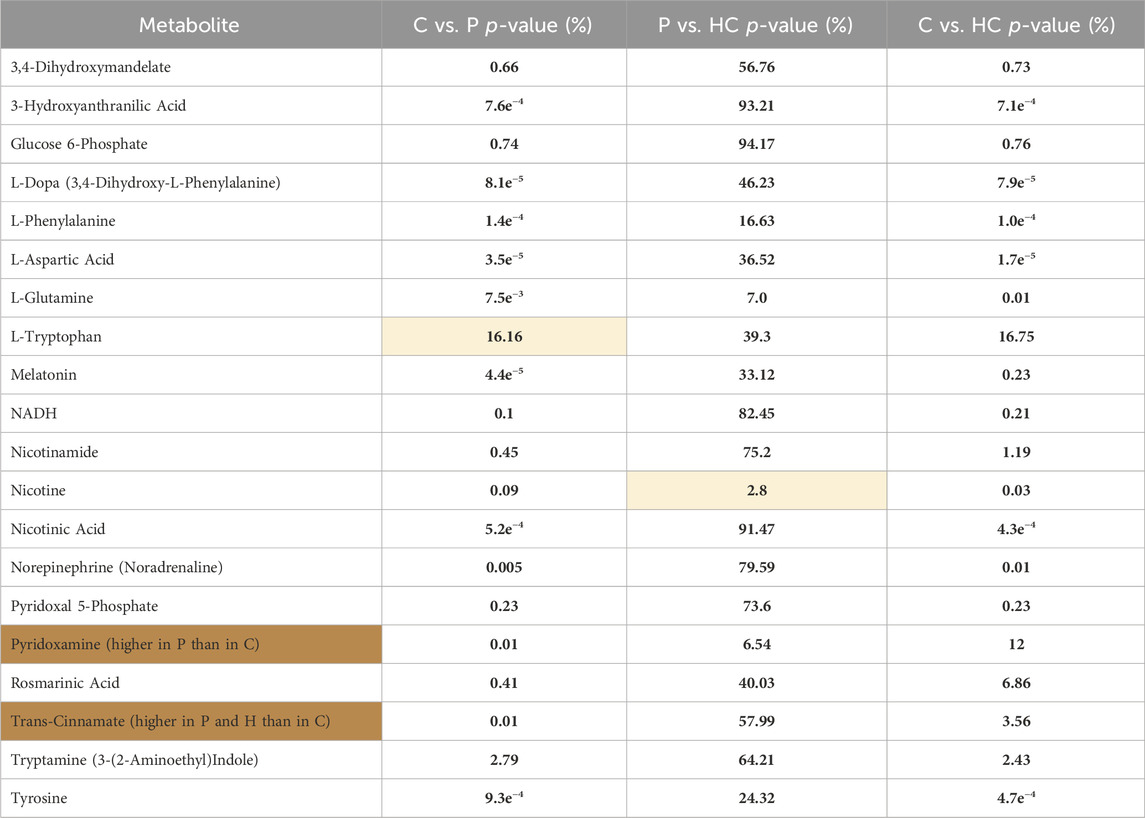Select value 91.47 for Nicotinic Acid
This screenshot has height=818, width=1145.
tap(757, 529)
